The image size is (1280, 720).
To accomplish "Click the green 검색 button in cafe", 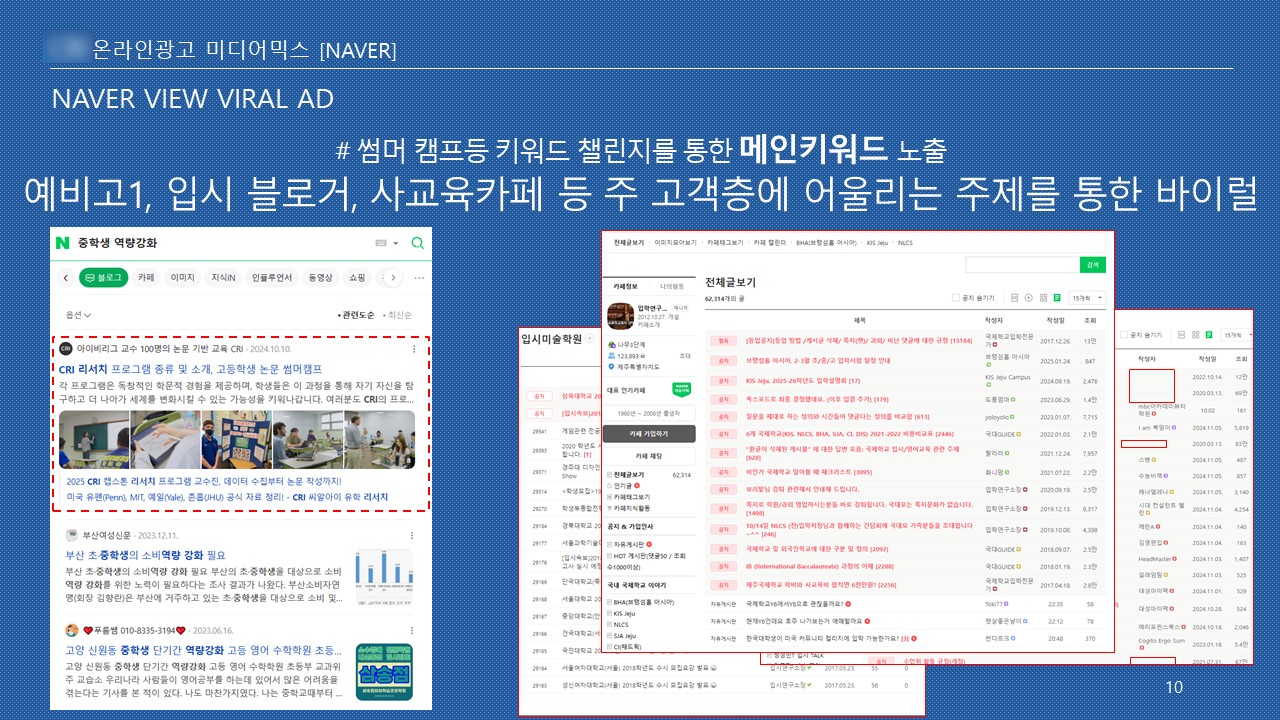I will (1094, 264).
